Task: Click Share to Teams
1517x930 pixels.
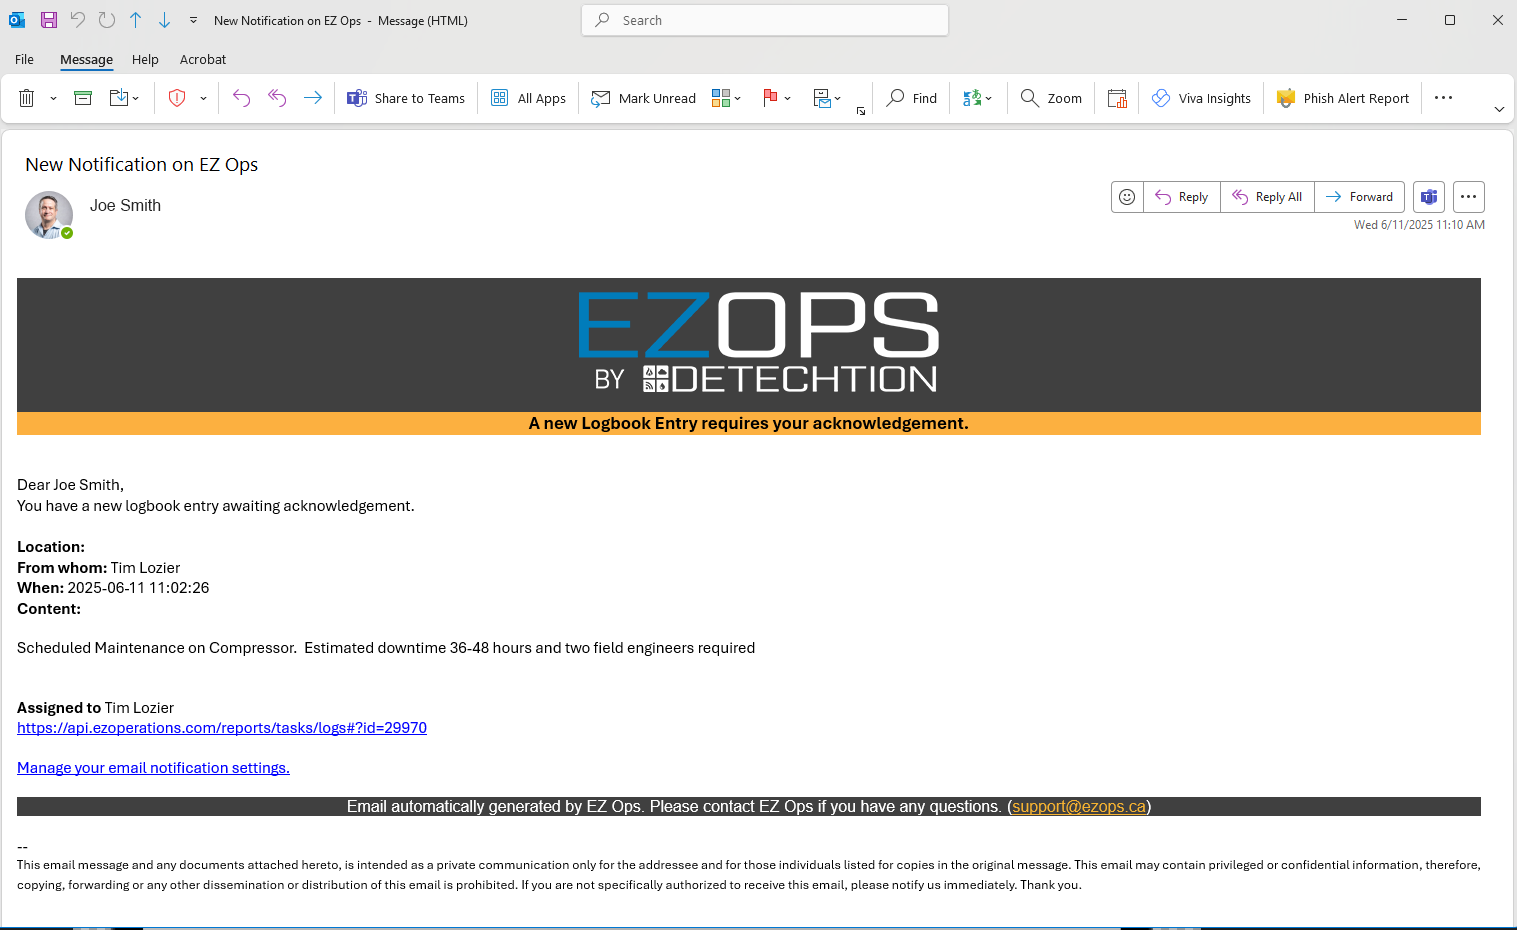Action: pos(406,98)
